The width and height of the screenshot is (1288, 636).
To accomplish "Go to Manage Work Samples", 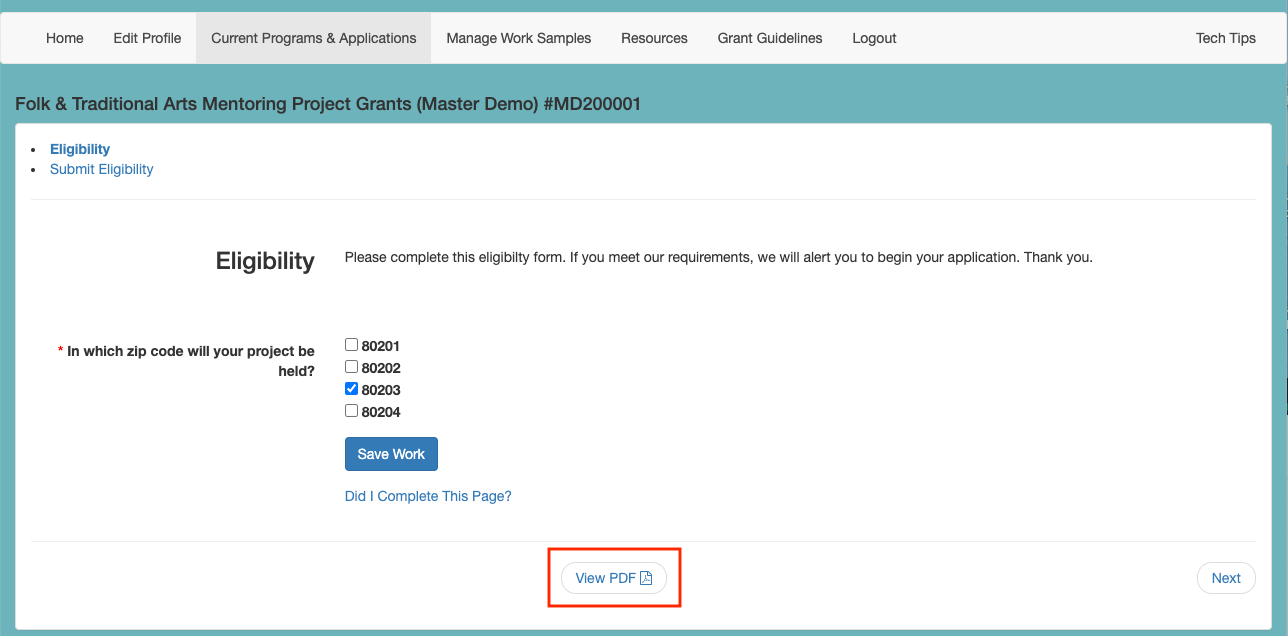I will click(x=518, y=37).
